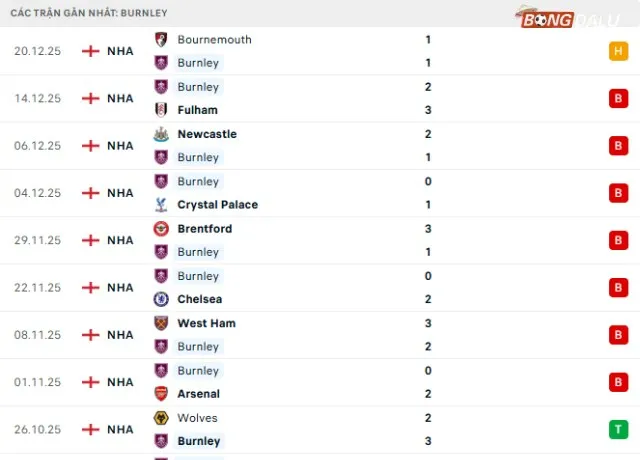Click the NHA league label on 20.12.25 row
Image resolution: width=640 pixels, height=460 pixels.
tap(121, 51)
